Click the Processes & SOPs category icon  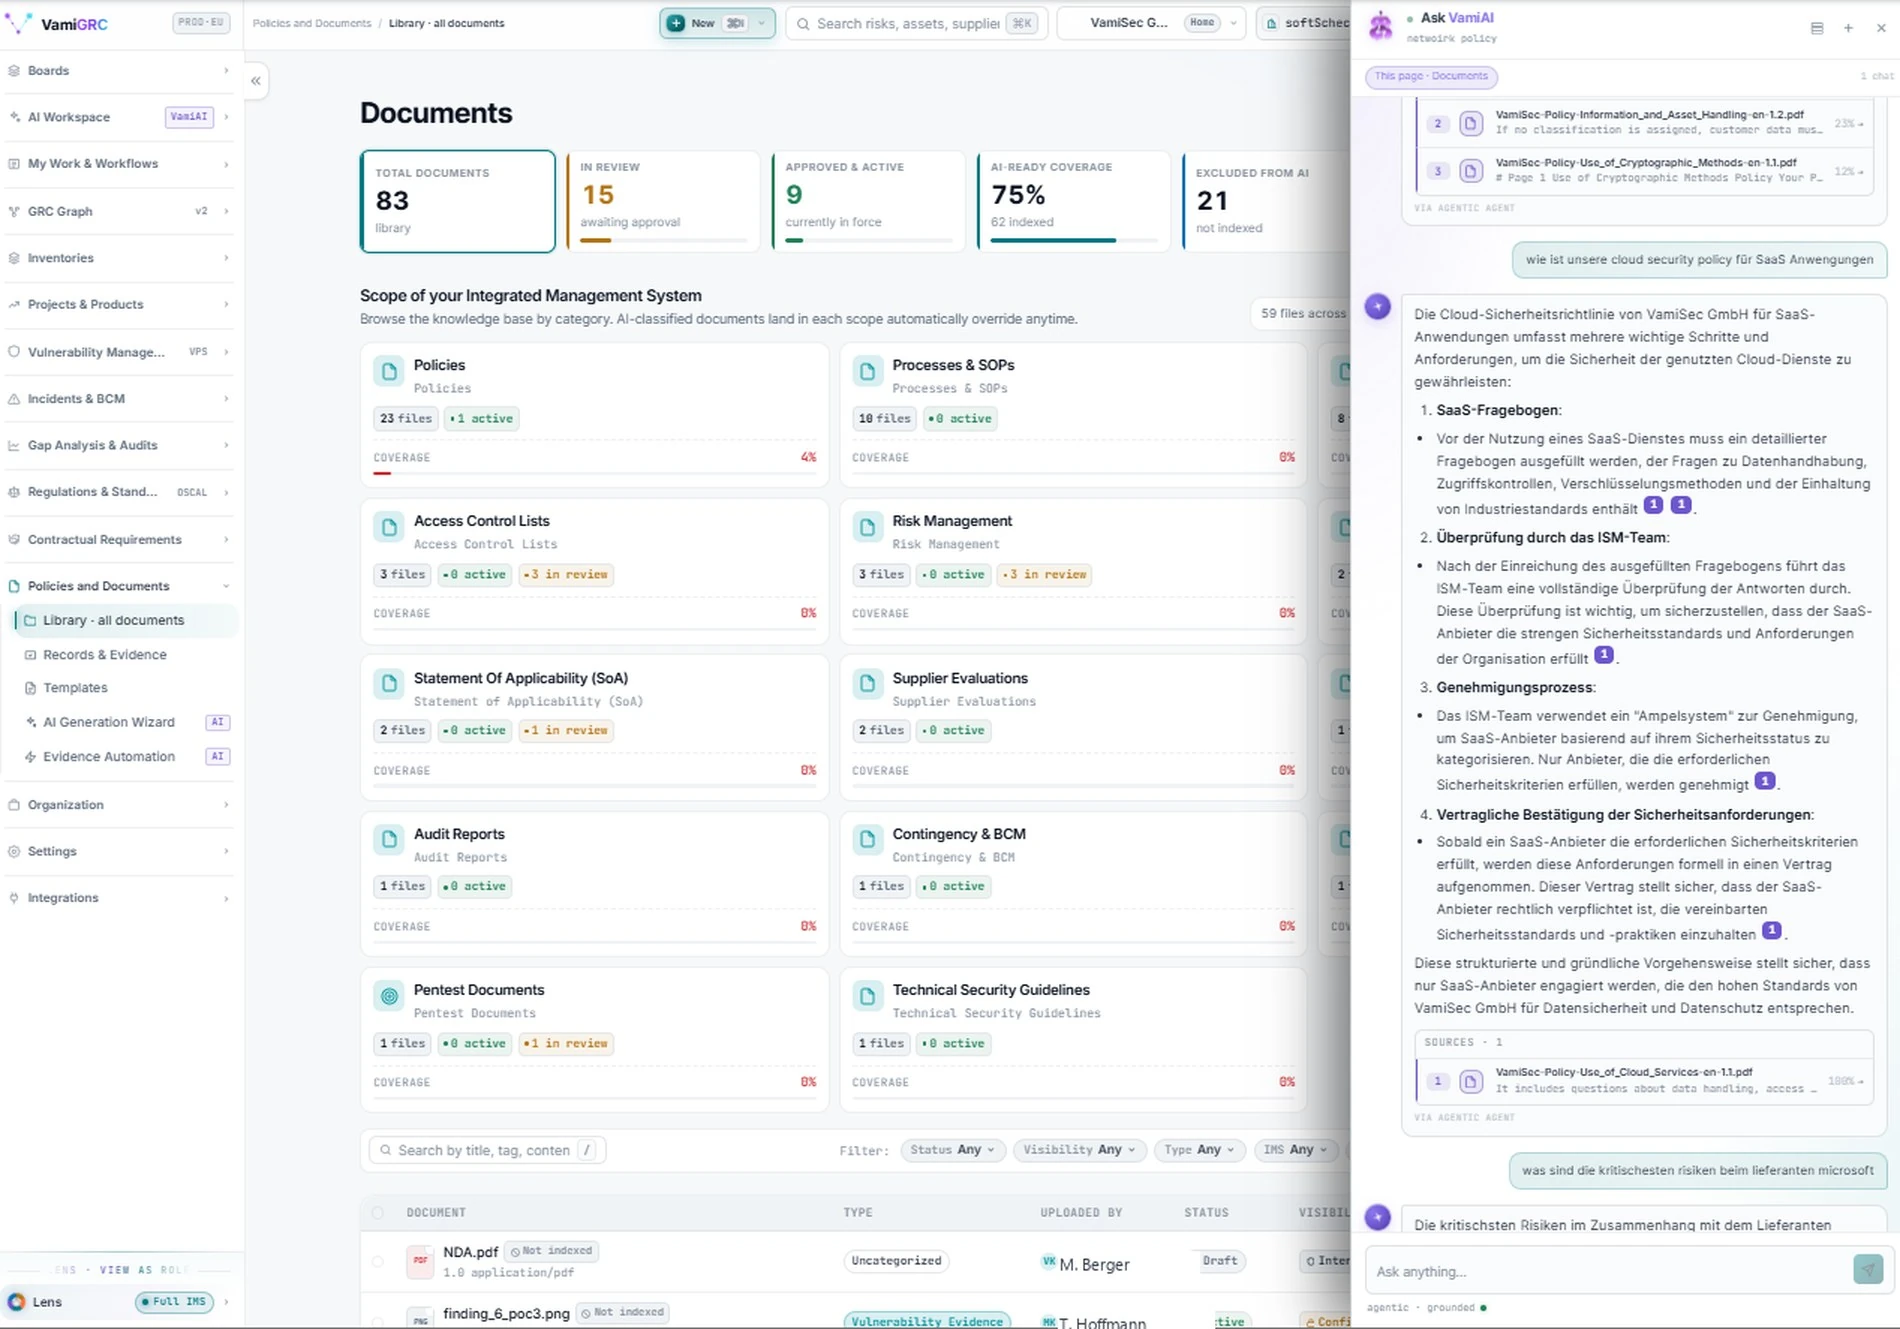pos(867,372)
